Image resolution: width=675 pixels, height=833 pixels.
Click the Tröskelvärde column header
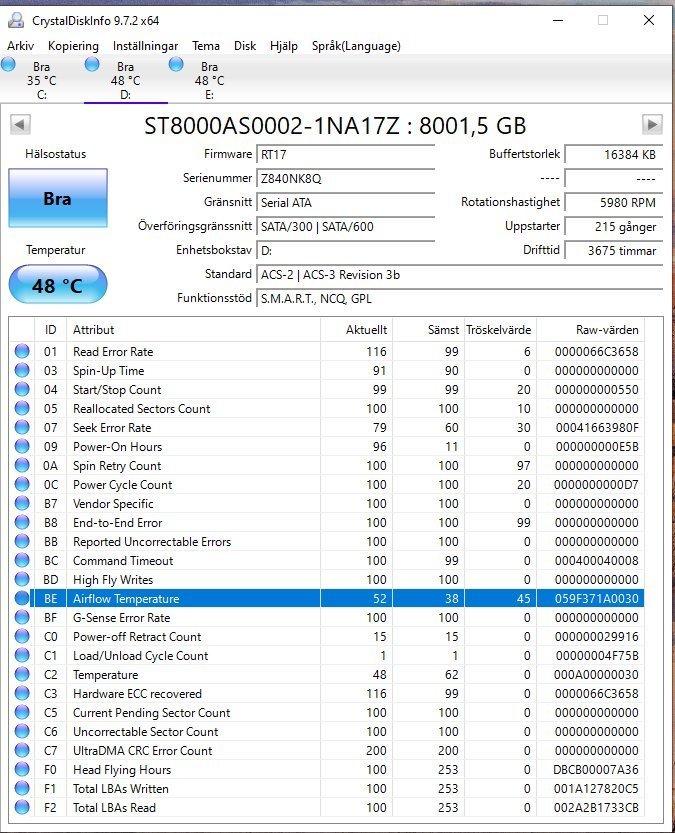tap(500, 329)
